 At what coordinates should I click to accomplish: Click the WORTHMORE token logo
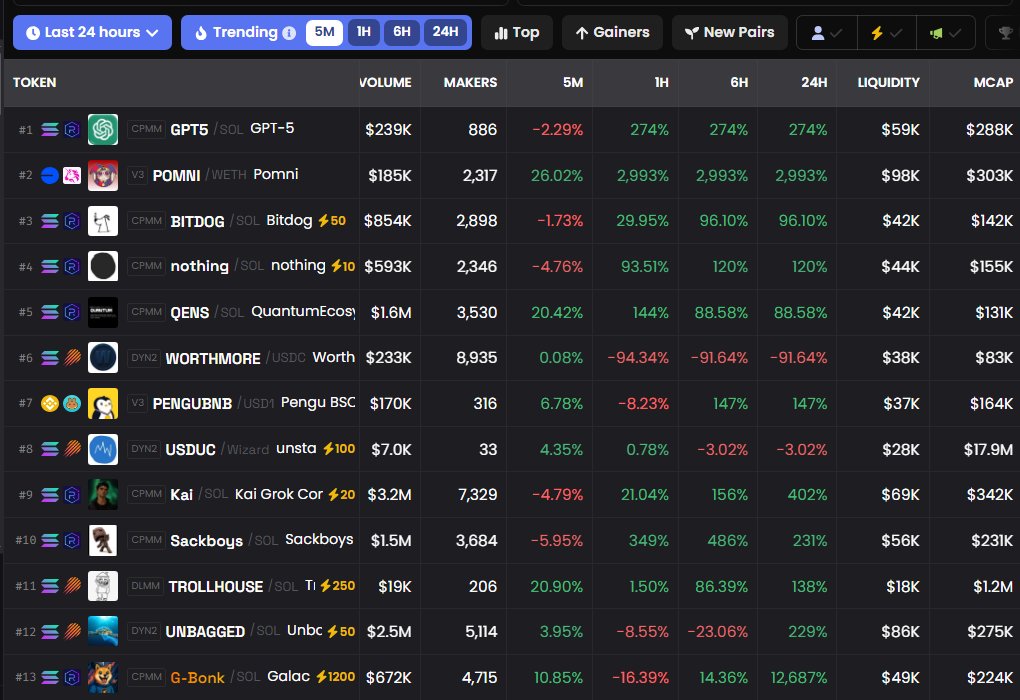[x=103, y=357]
